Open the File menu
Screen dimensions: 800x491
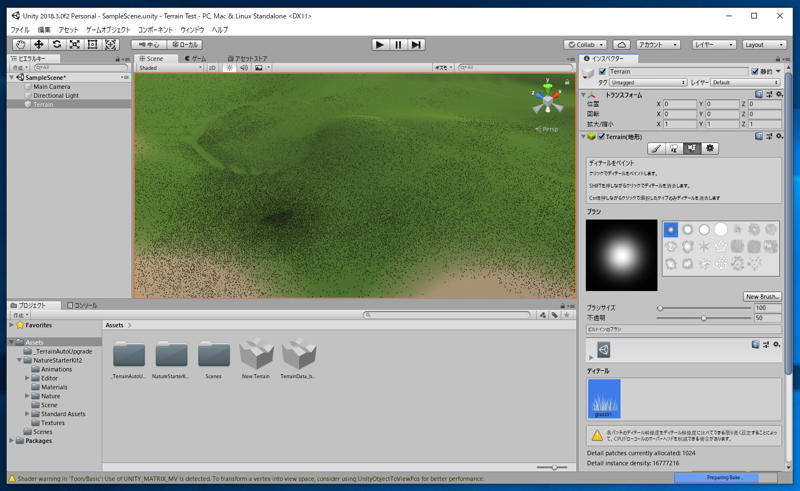20,30
